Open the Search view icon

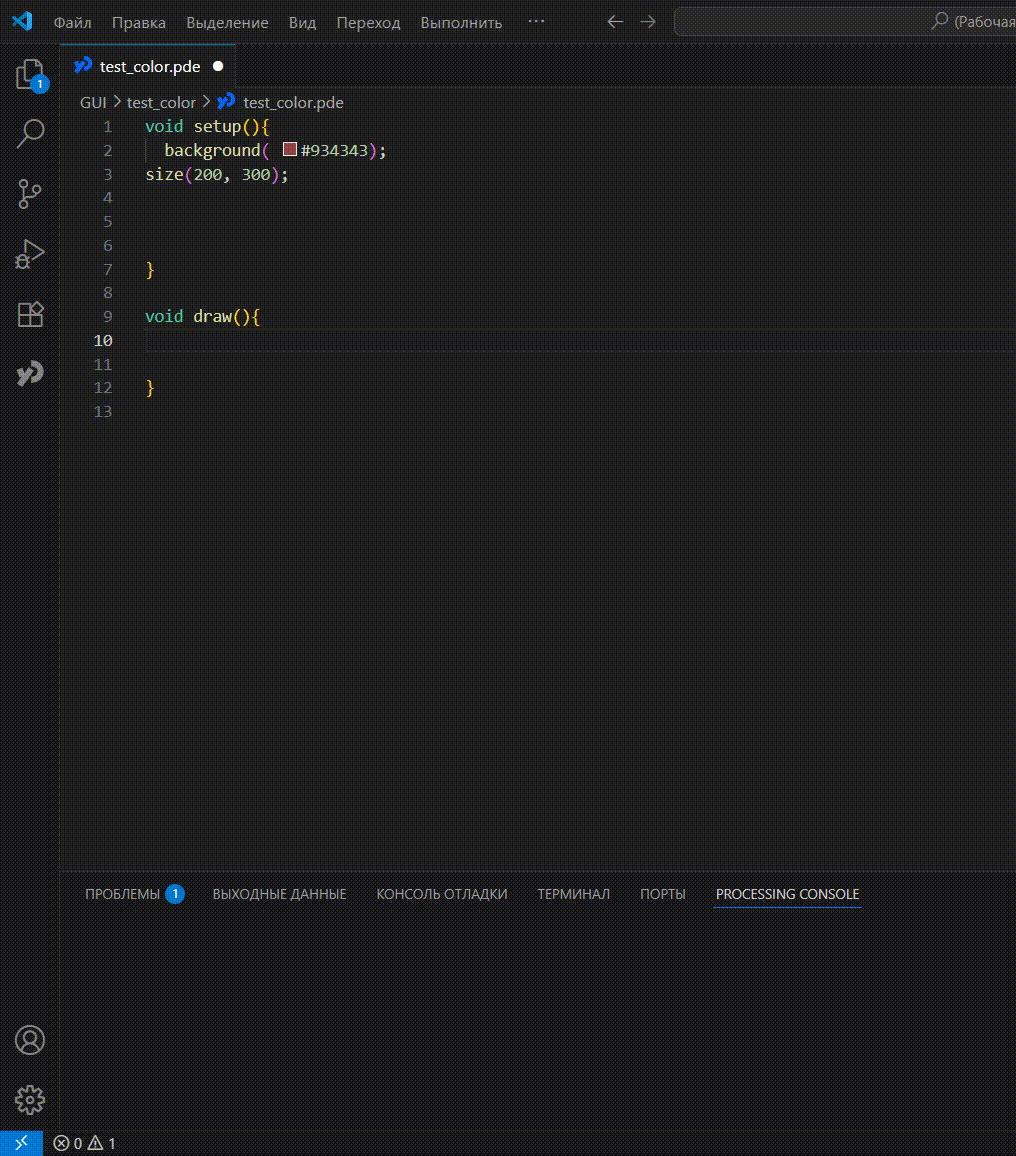[30, 133]
